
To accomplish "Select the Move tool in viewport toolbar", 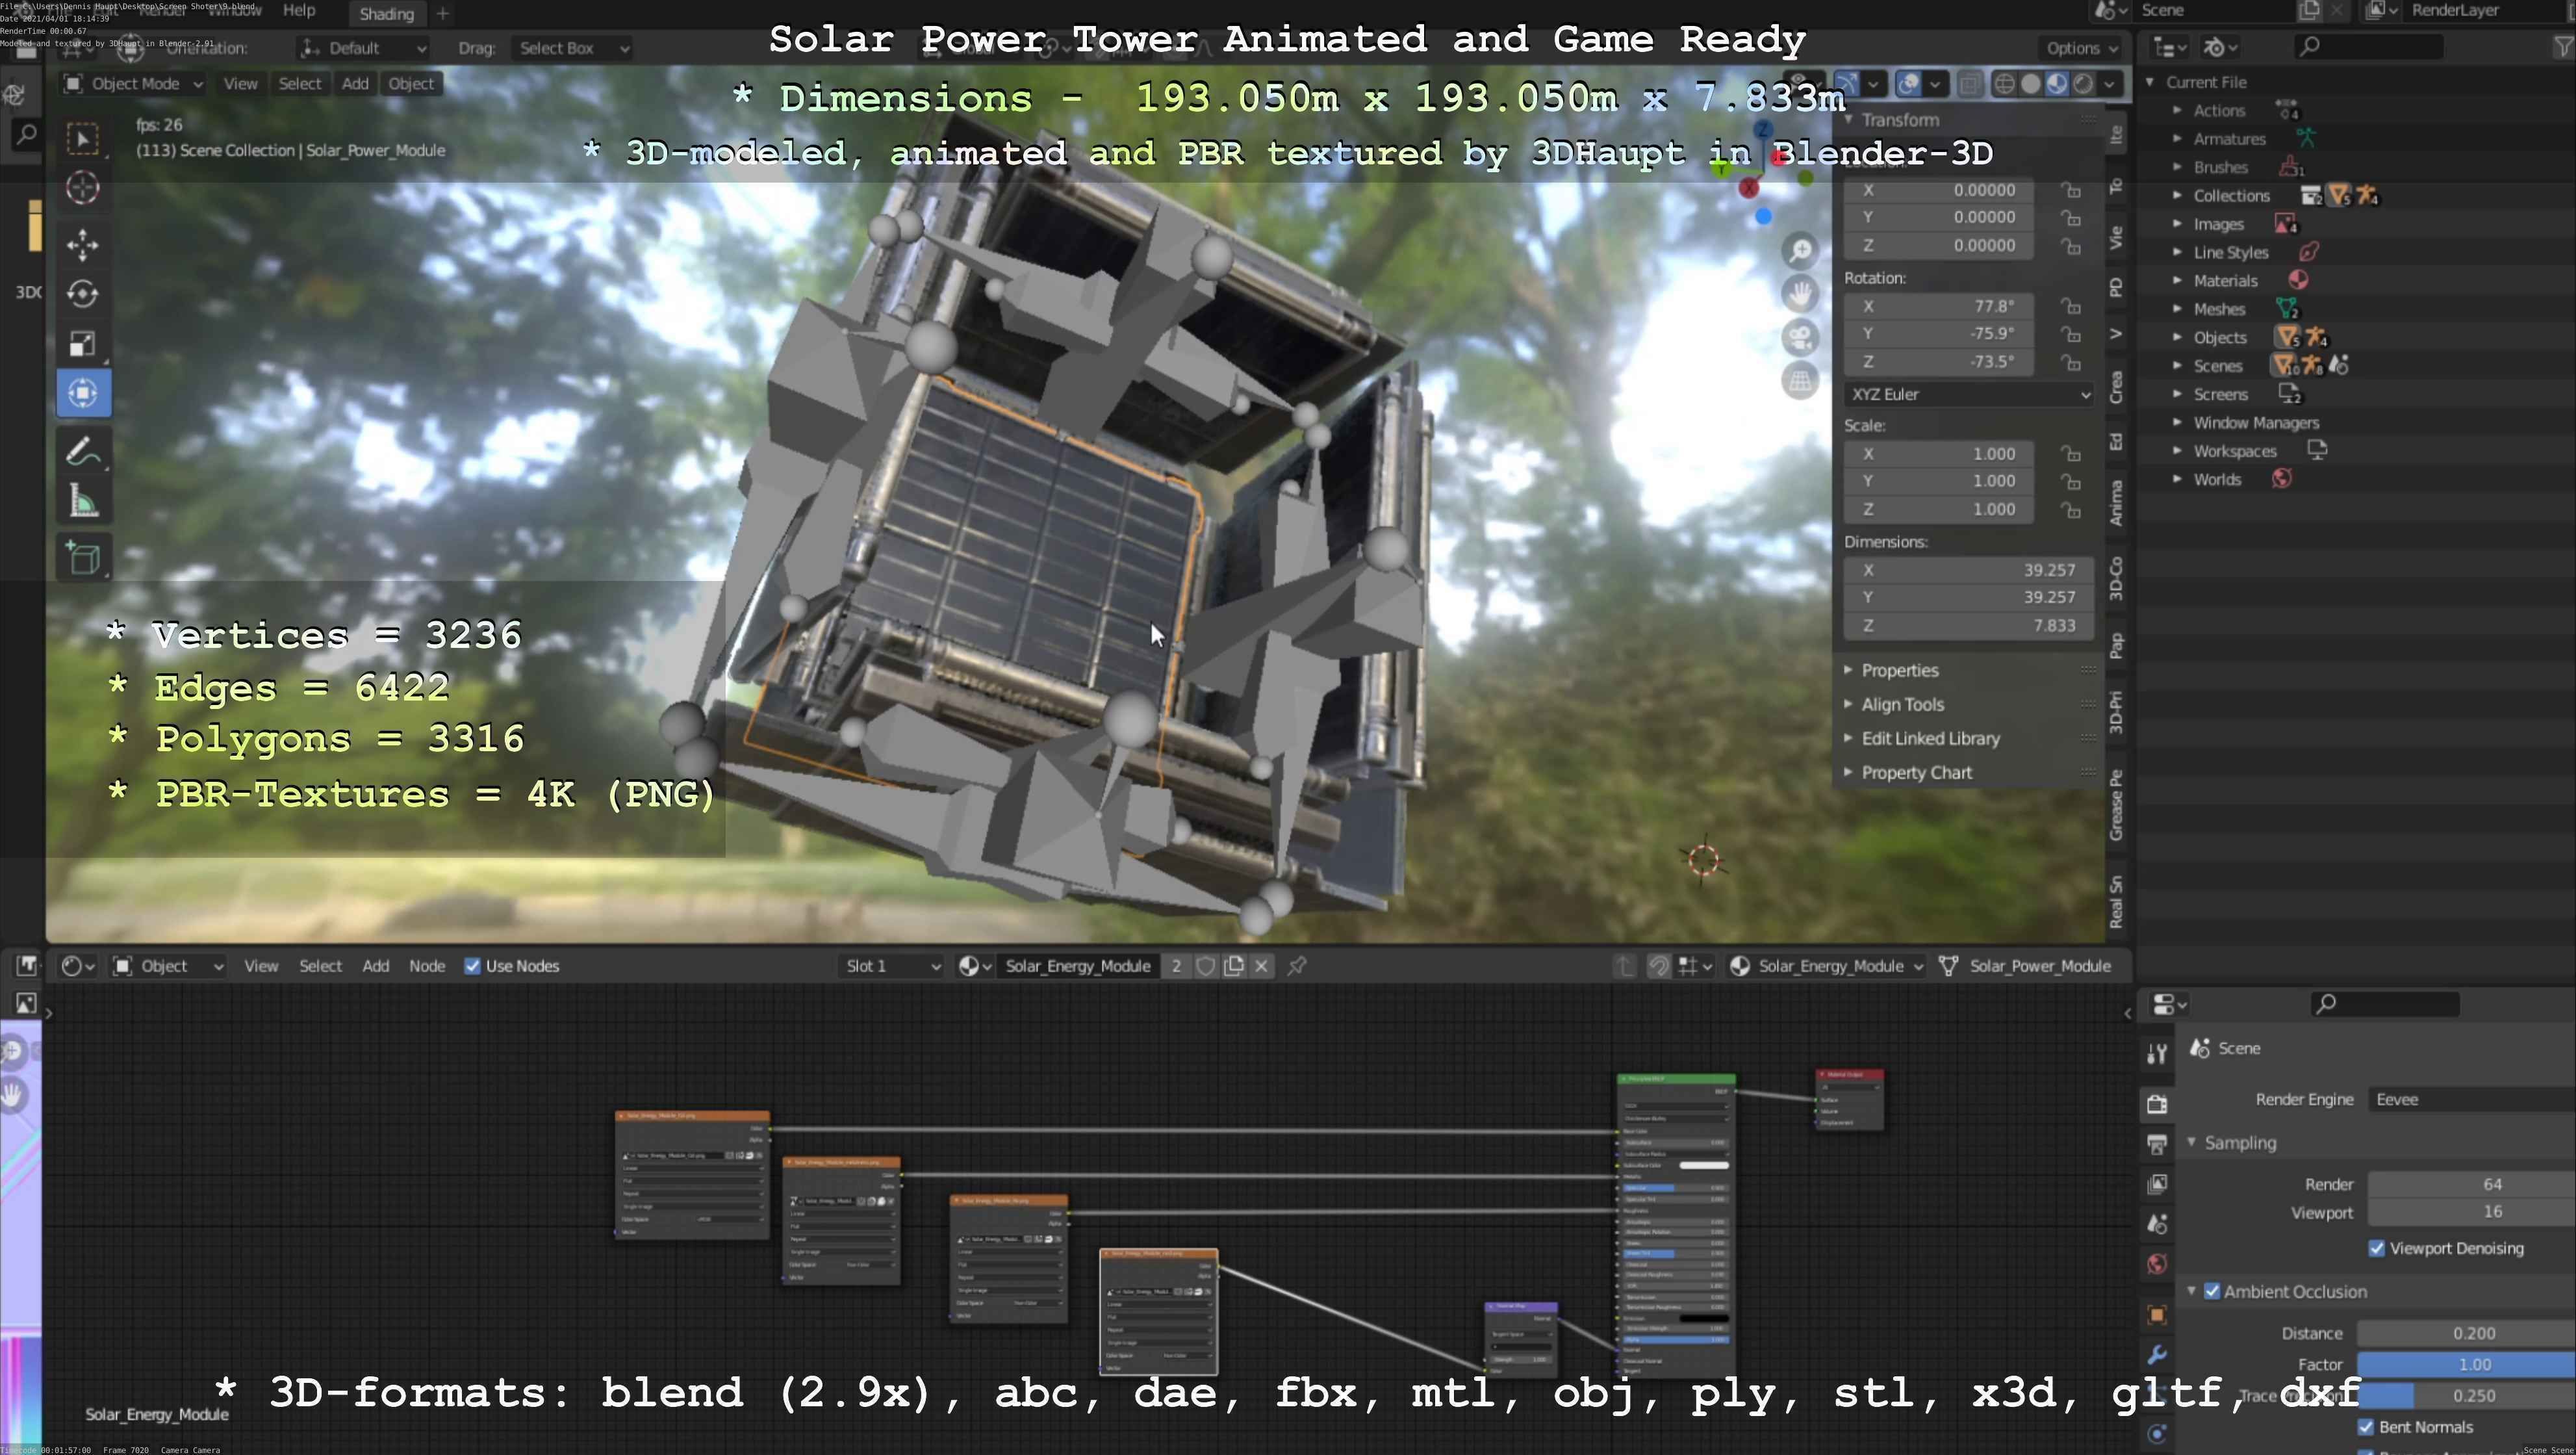I will point(83,244).
